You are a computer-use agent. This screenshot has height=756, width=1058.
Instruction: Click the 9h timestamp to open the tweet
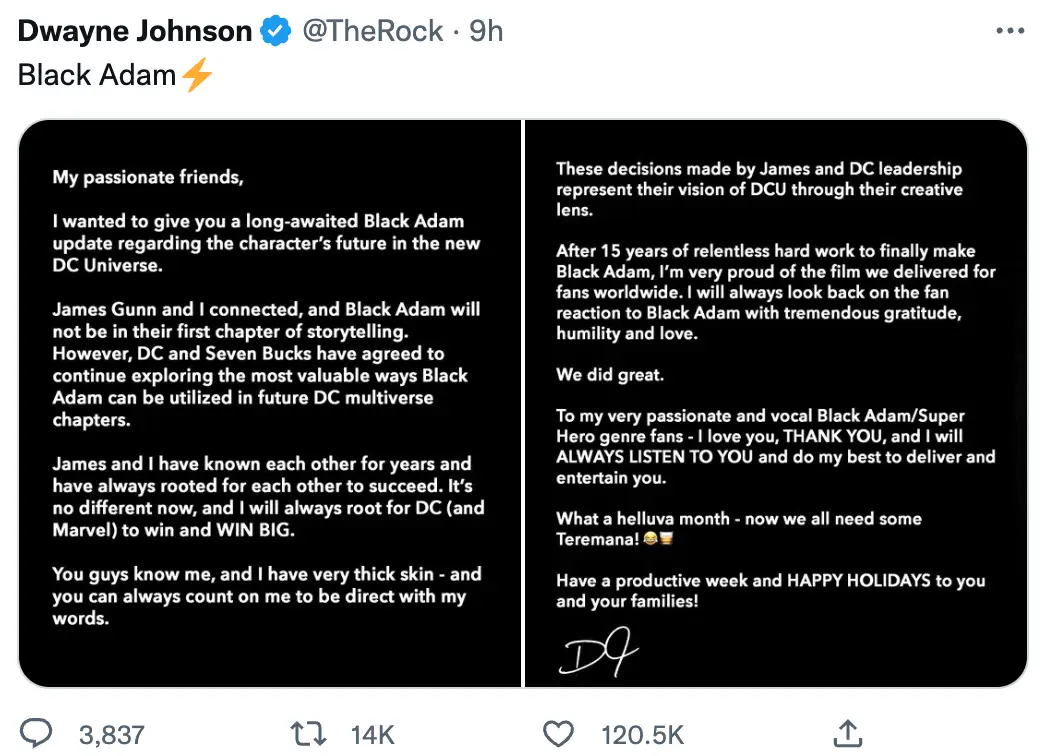pyautogui.click(x=487, y=30)
